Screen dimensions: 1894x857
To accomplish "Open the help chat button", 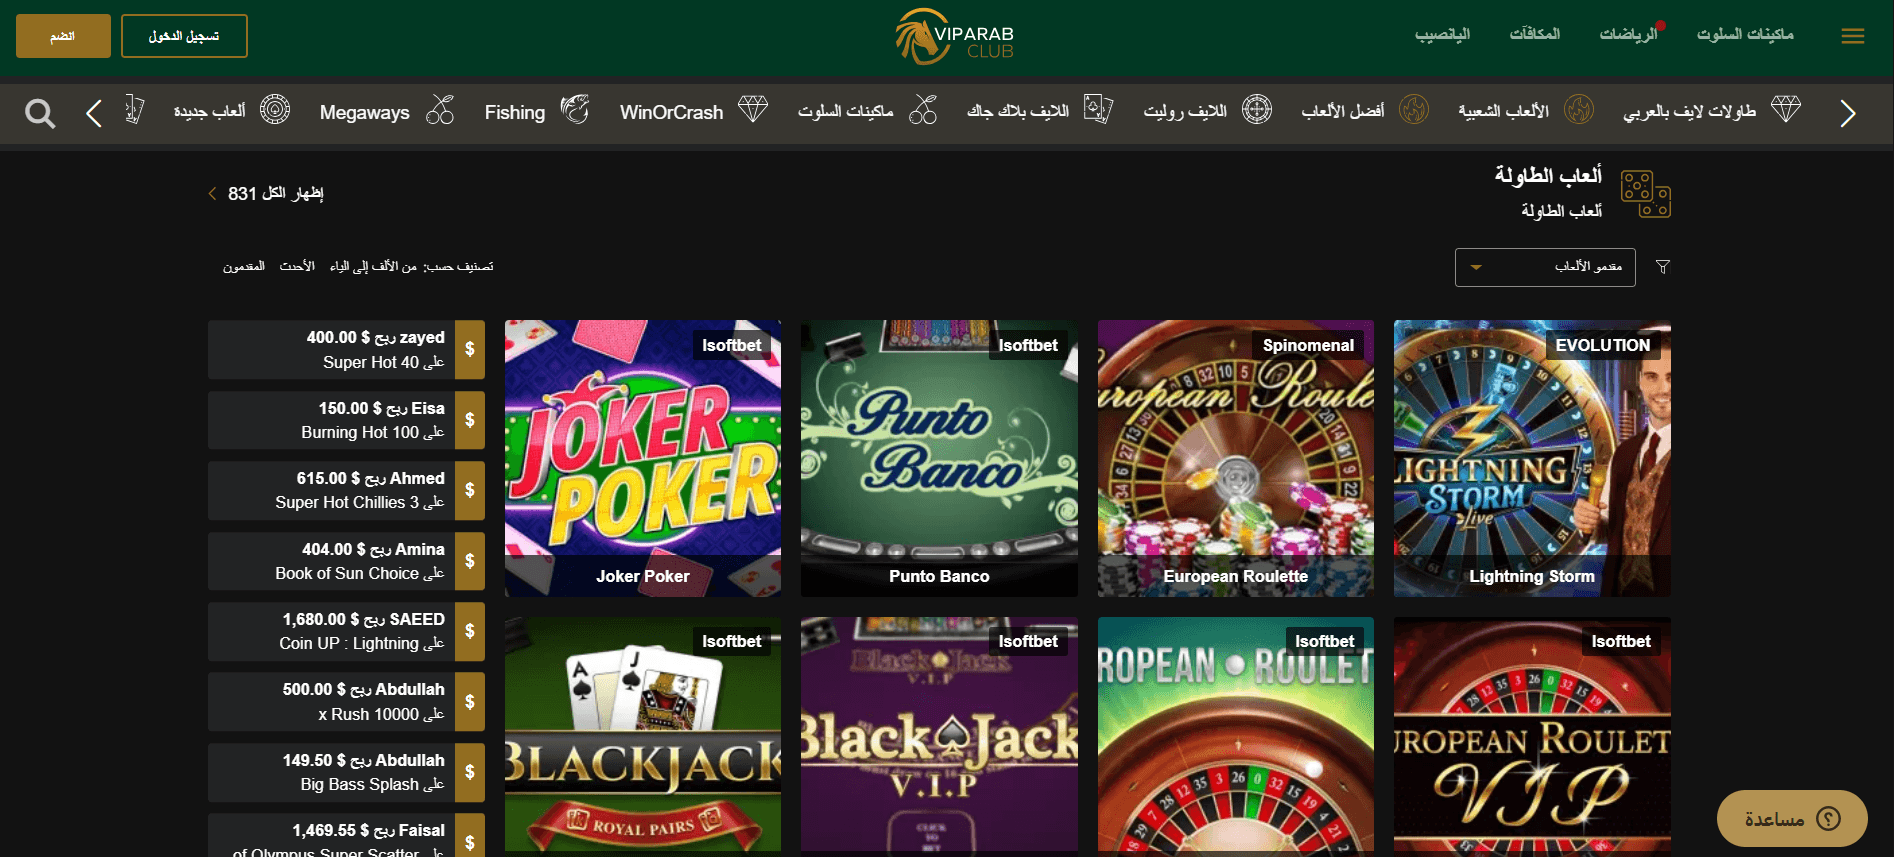I will click(x=1792, y=819).
